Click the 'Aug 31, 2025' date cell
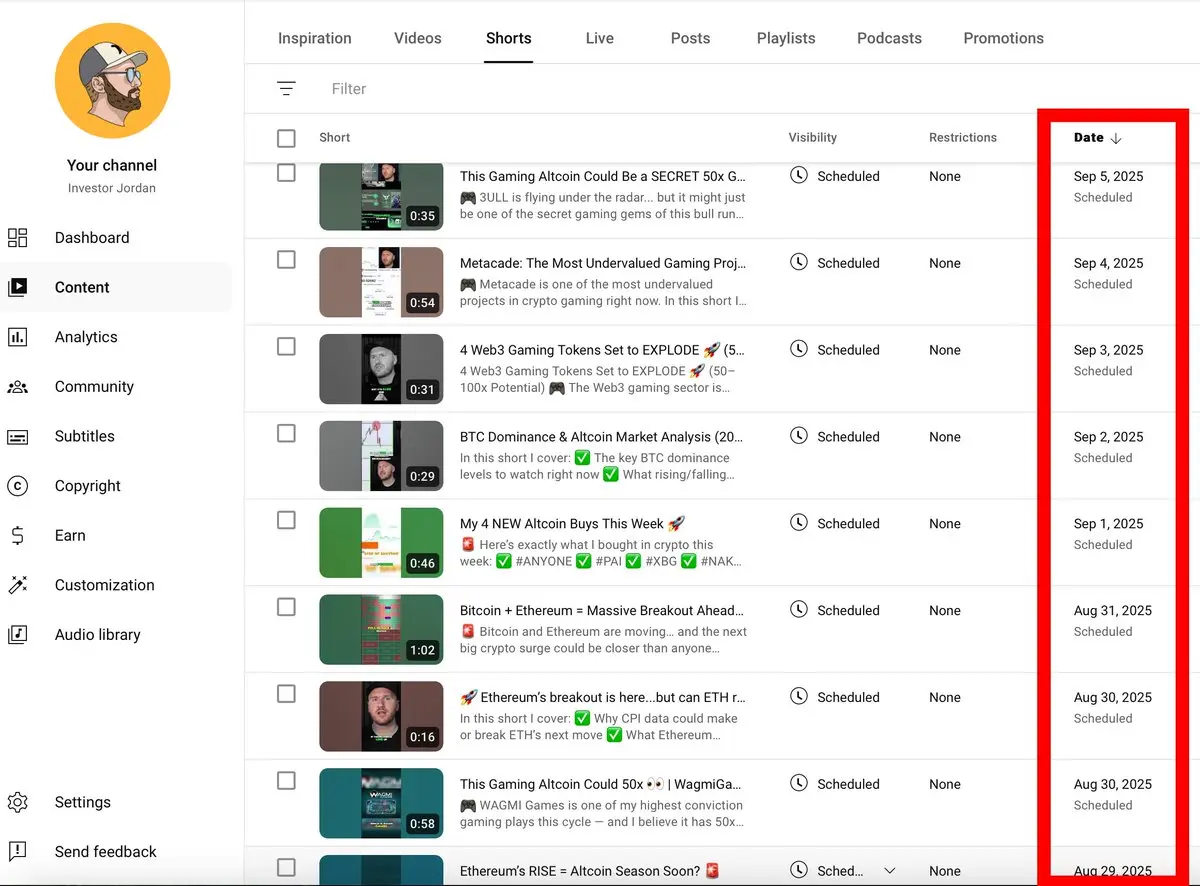The width and height of the screenshot is (1200, 886). (x=1113, y=611)
